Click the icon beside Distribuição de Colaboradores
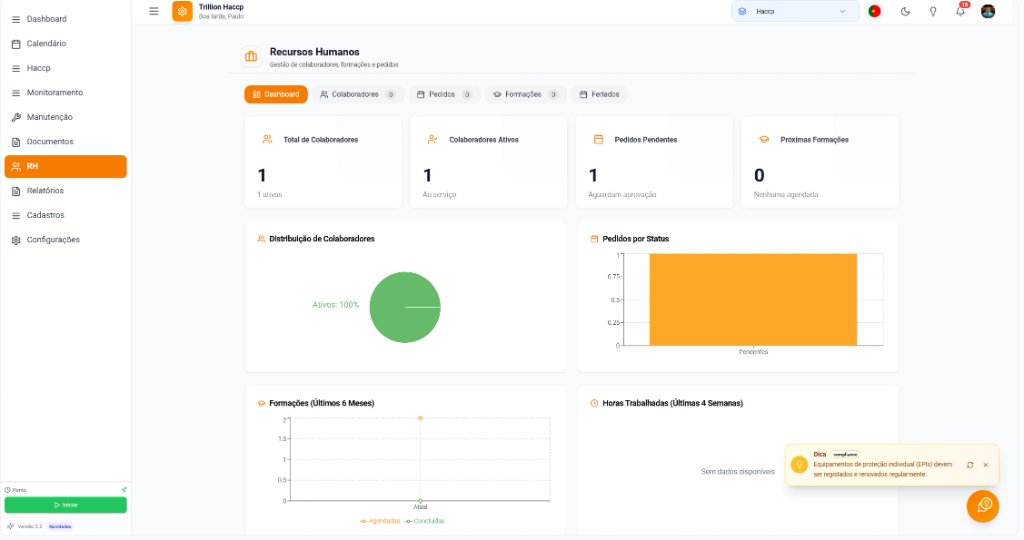This screenshot has width=1024, height=540. click(261, 239)
